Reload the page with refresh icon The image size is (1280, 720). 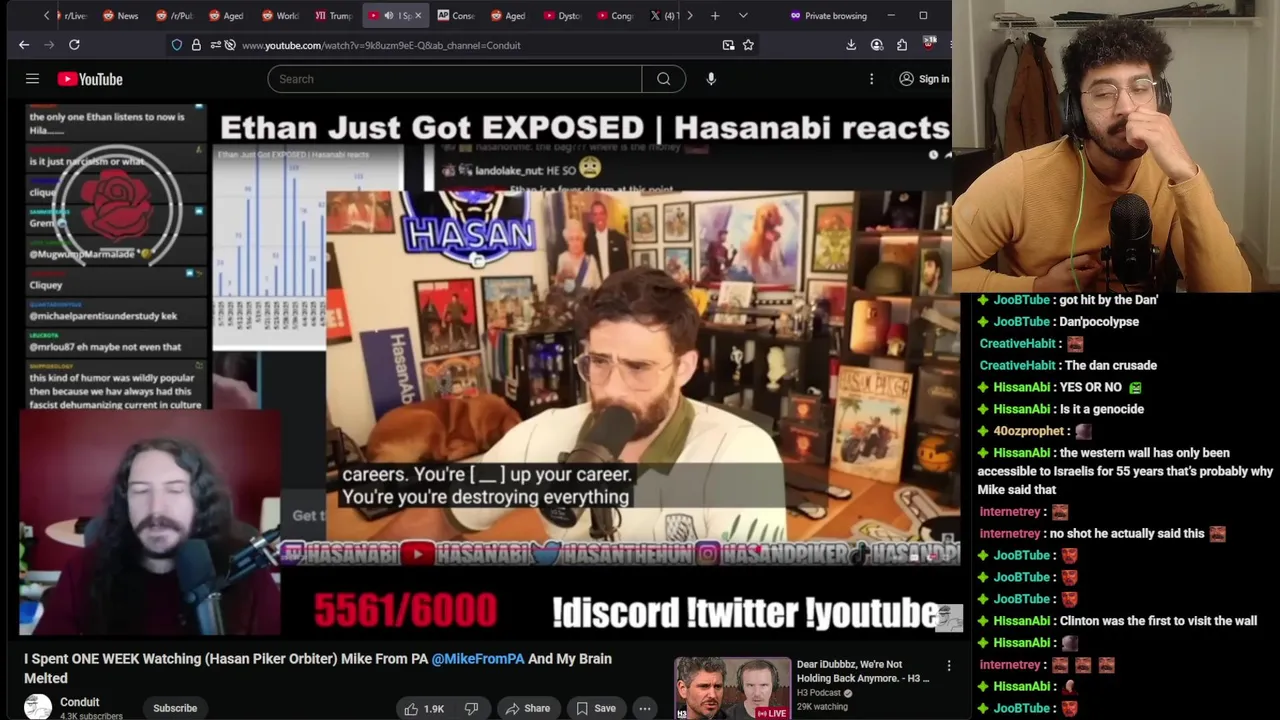coord(74,45)
